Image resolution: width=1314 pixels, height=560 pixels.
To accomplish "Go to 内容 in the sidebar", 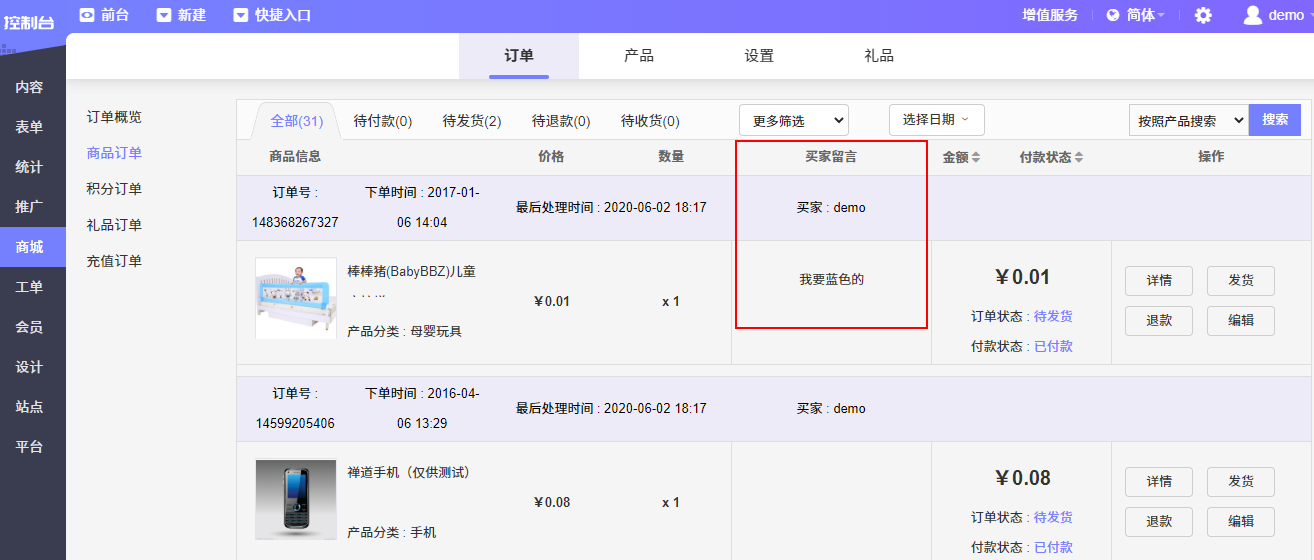I will tap(29, 87).
